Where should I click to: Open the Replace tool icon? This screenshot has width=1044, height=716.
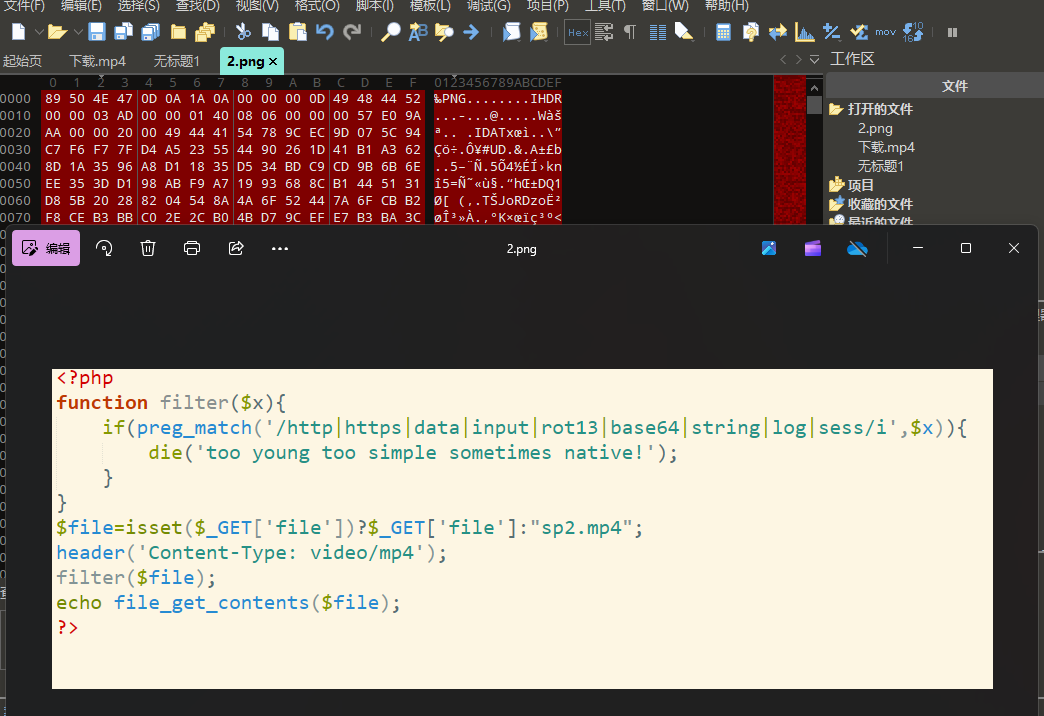click(417, 31)
